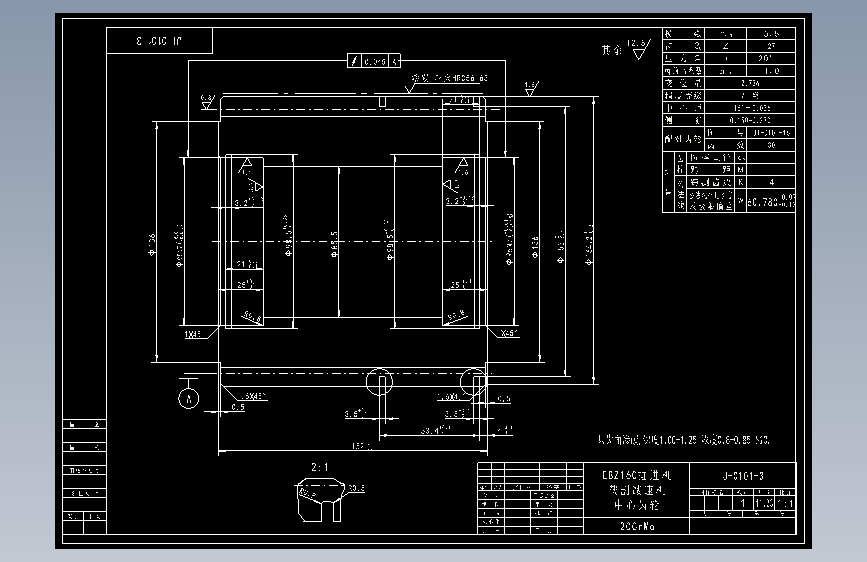Select the 1X45° chamfer label at lower left
This screenshot has width=867, height=562.
192,335
